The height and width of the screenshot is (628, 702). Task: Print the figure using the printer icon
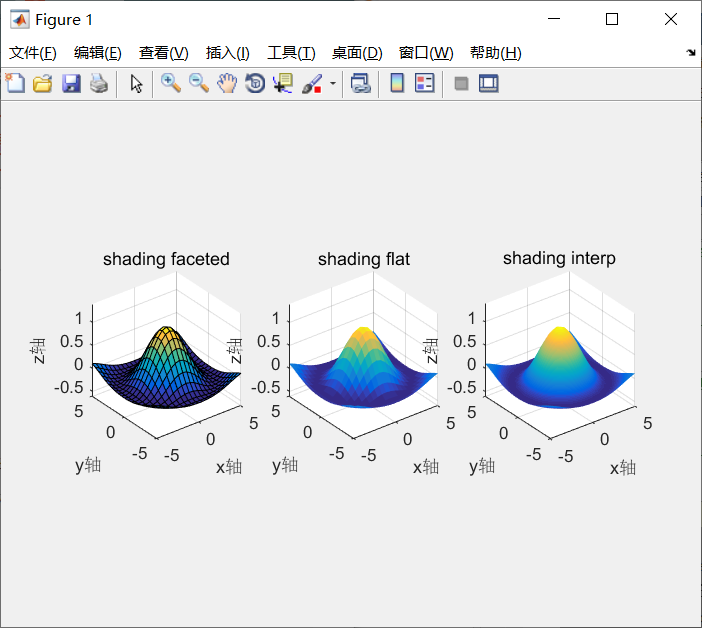click(99, 84)
